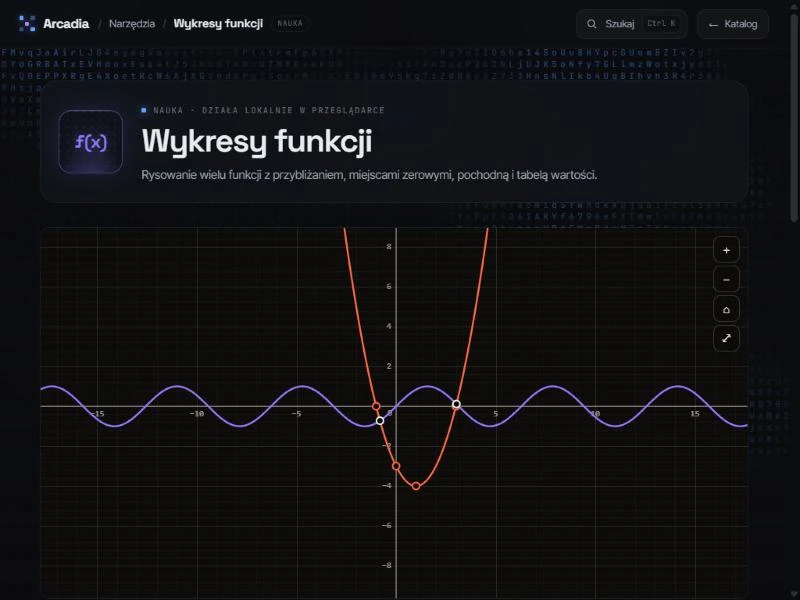Click the y-axis label -6
Screen dimensions: 800x600
(387, 526)
